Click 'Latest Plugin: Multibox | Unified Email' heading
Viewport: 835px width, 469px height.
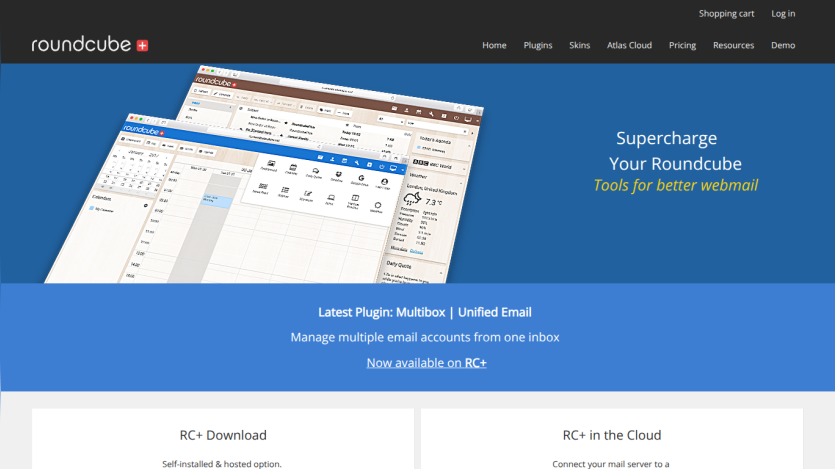click(x=425, y=312)
